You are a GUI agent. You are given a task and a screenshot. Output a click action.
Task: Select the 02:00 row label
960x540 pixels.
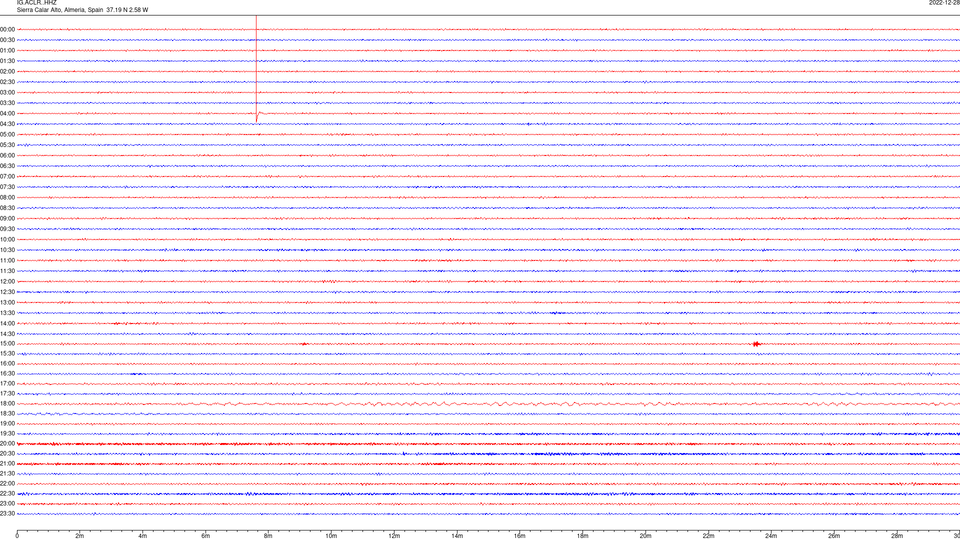click(7, 72)
